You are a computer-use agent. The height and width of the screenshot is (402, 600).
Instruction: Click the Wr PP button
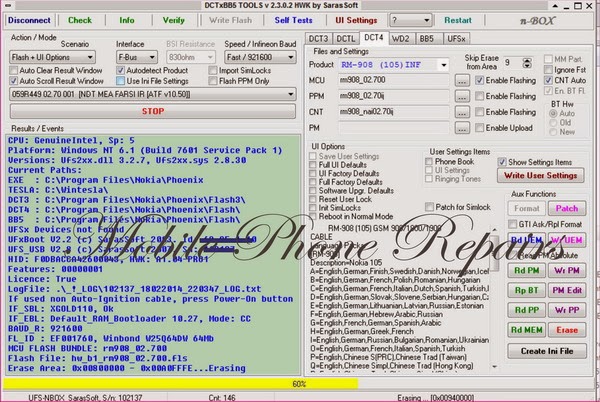coord(567,310)
